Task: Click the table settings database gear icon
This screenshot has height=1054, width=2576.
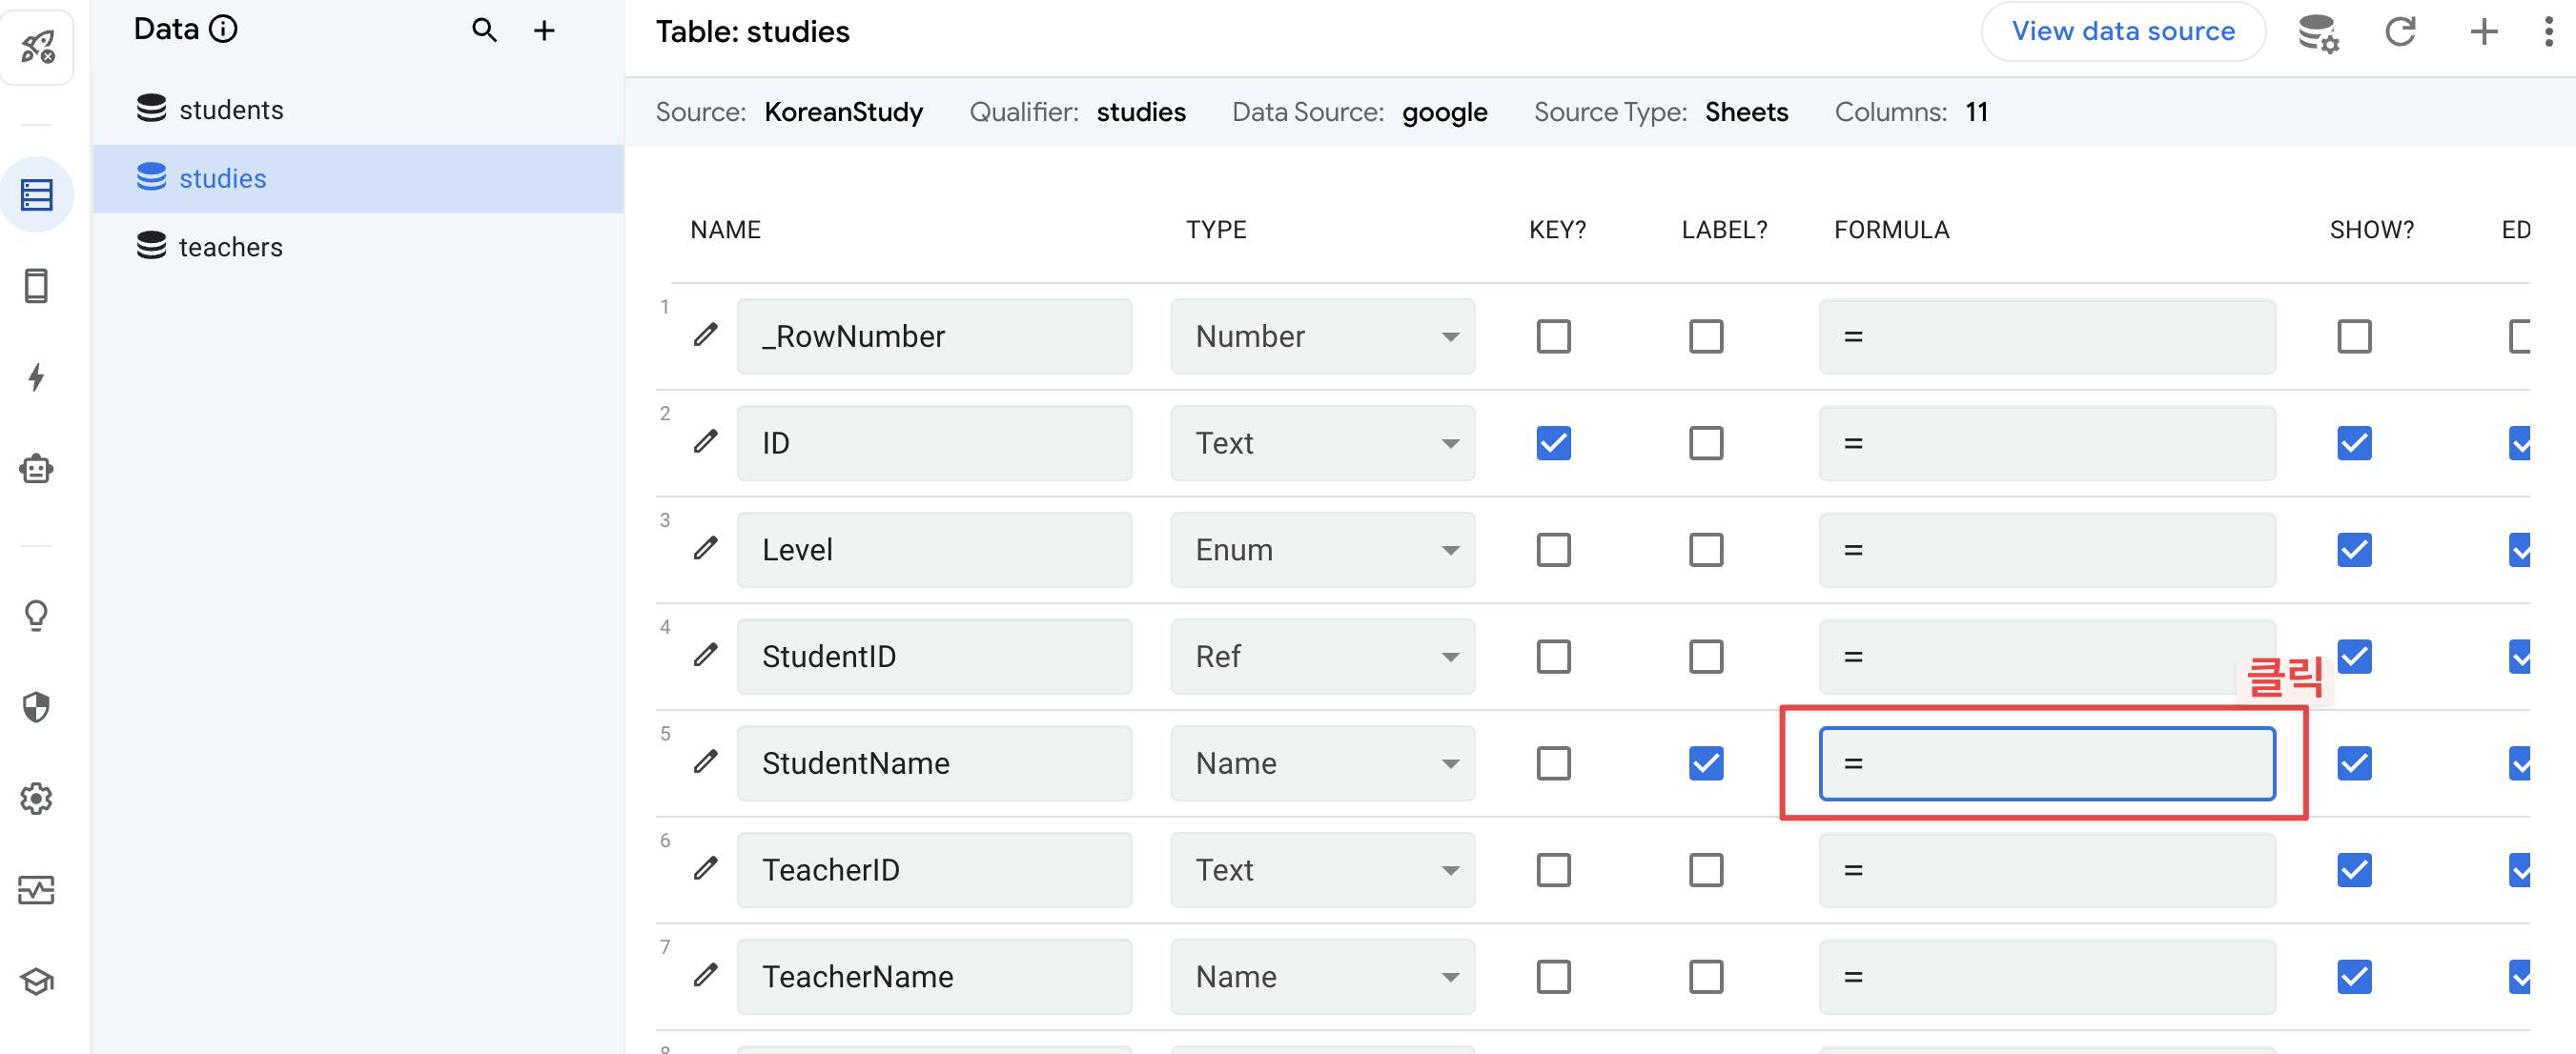Action: click(x=2317, y=32)
